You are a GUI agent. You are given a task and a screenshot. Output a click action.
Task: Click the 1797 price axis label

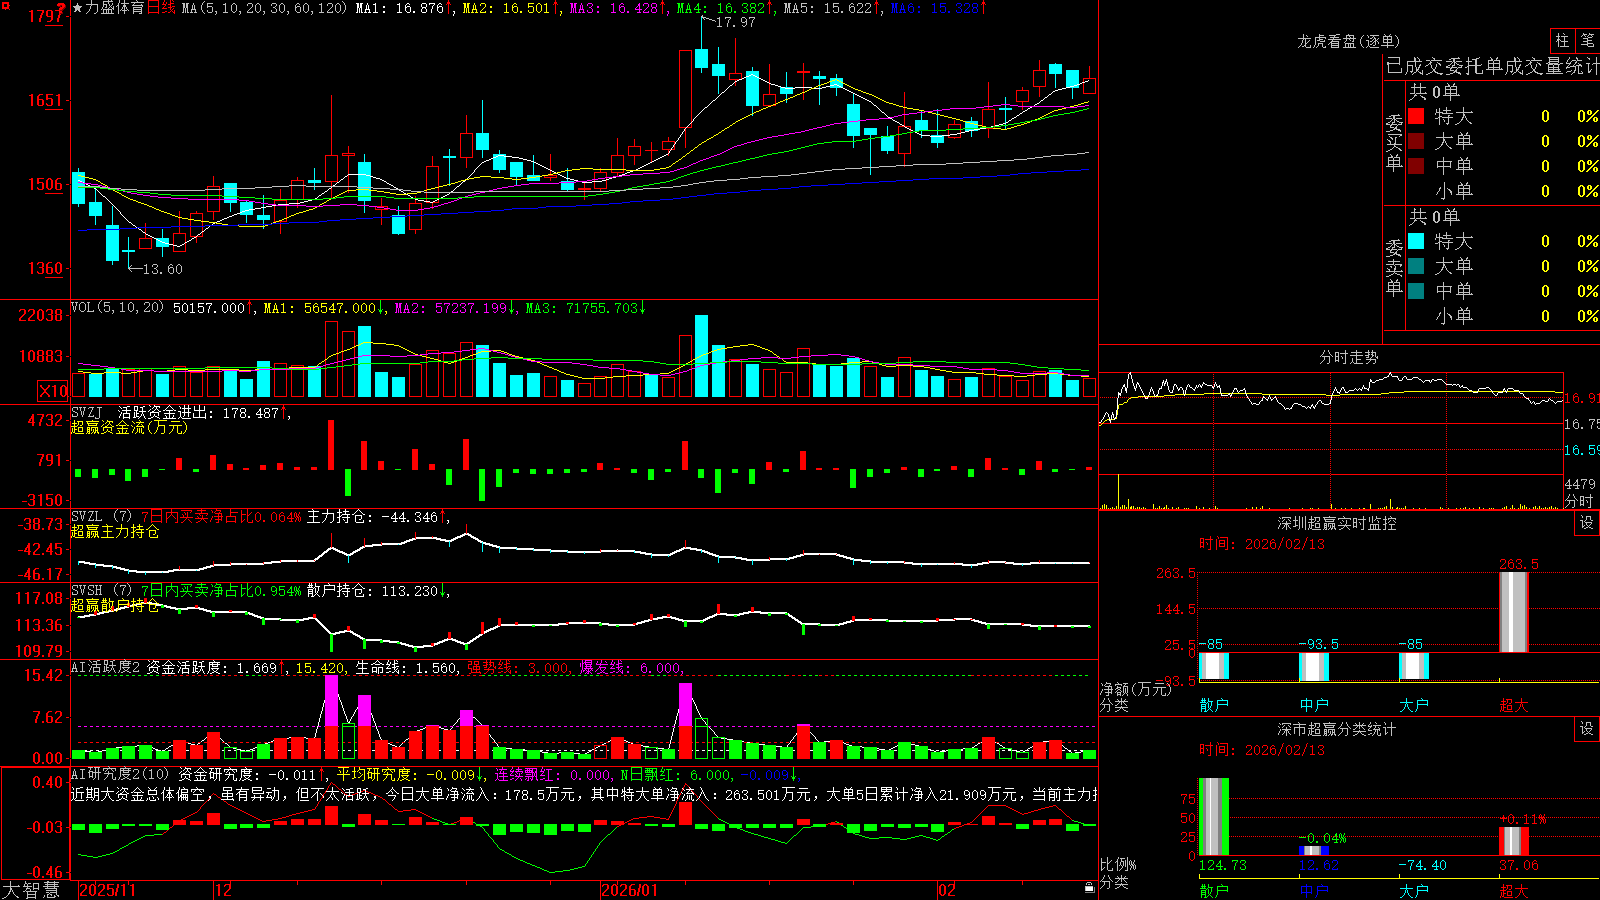(x=45, y=16)
